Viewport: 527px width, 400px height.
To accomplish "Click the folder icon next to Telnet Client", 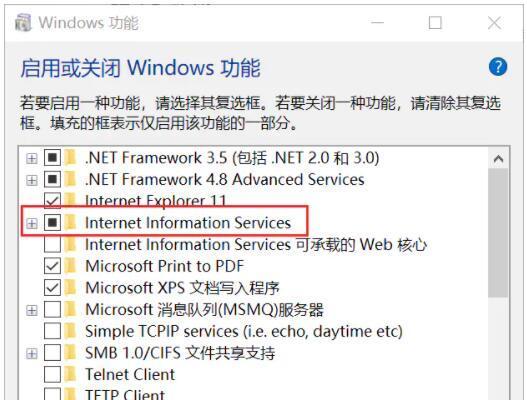I will pyautogui.click(x=71, y=374).
